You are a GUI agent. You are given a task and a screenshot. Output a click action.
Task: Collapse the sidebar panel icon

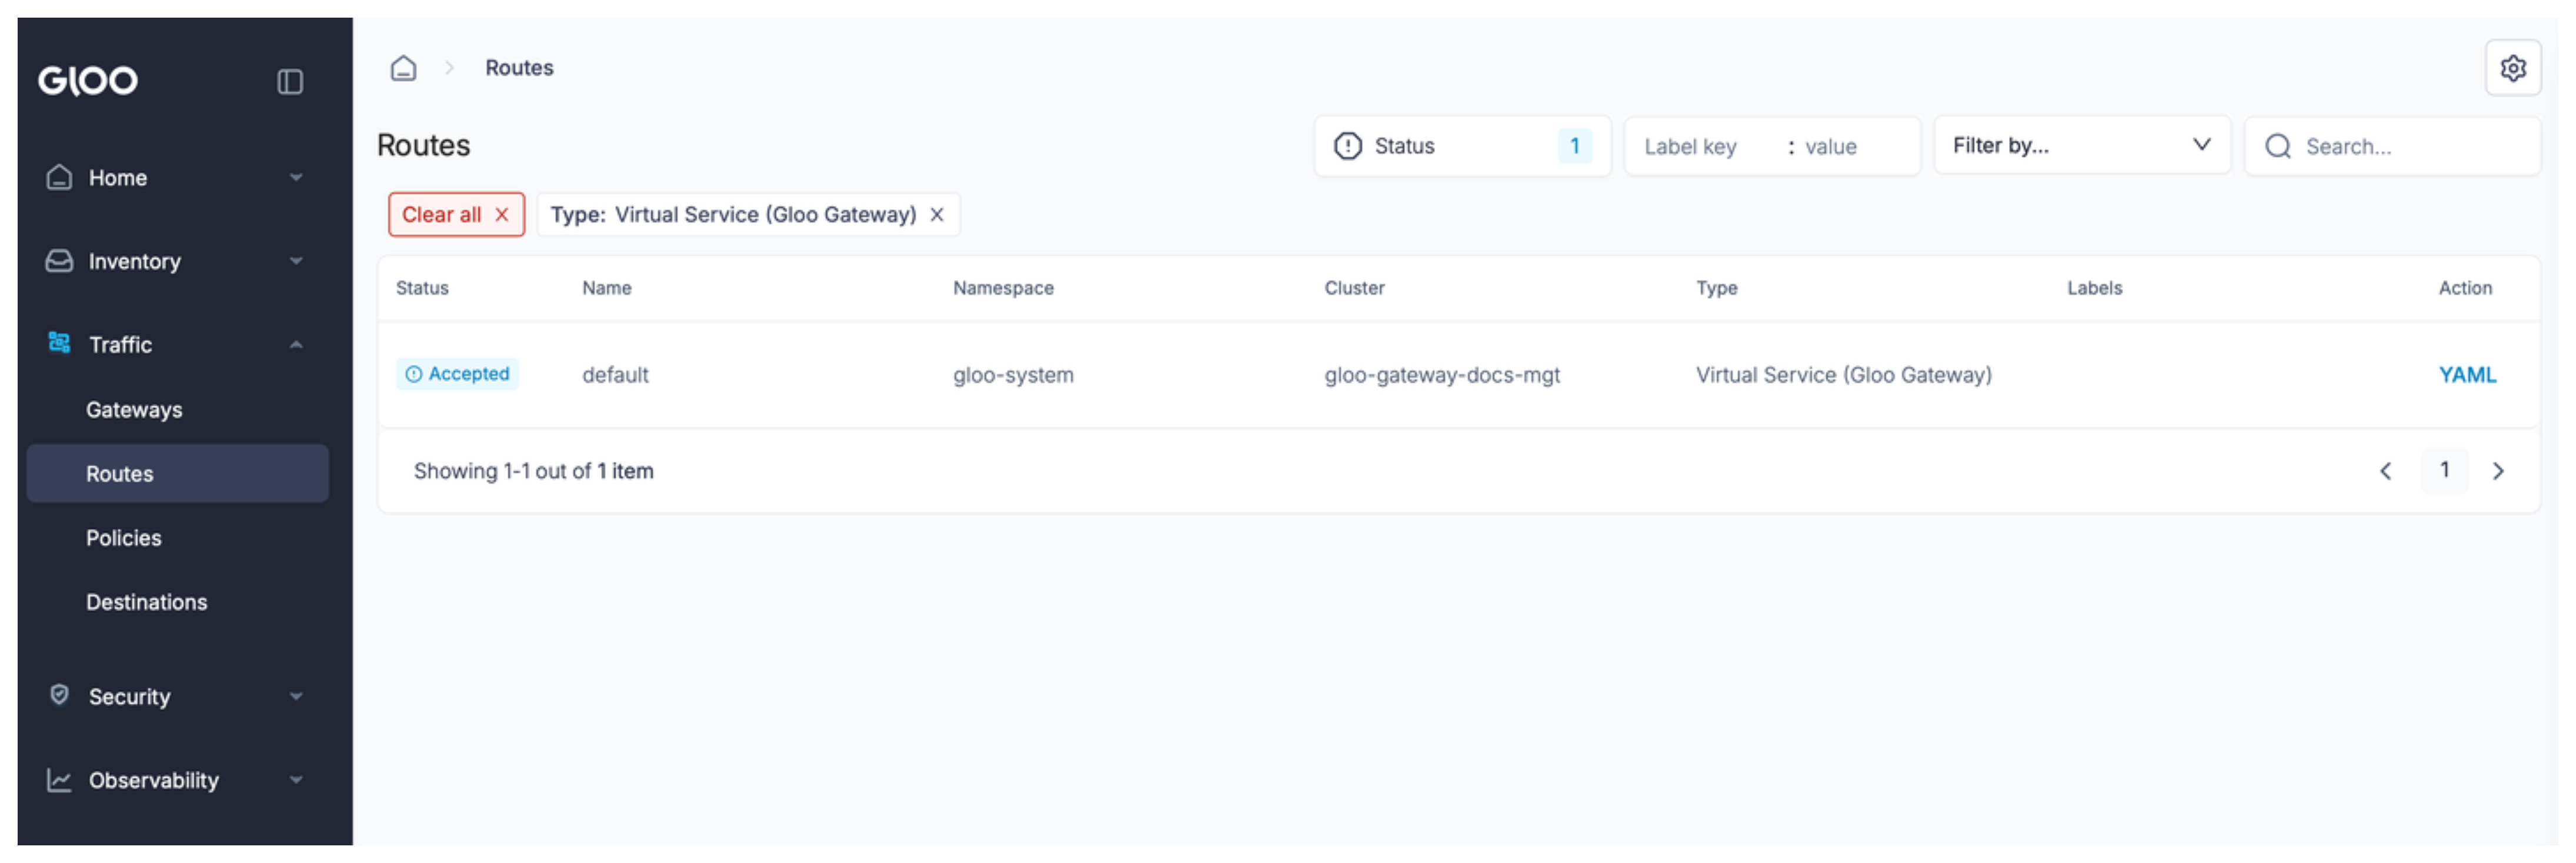click(290, 81)
